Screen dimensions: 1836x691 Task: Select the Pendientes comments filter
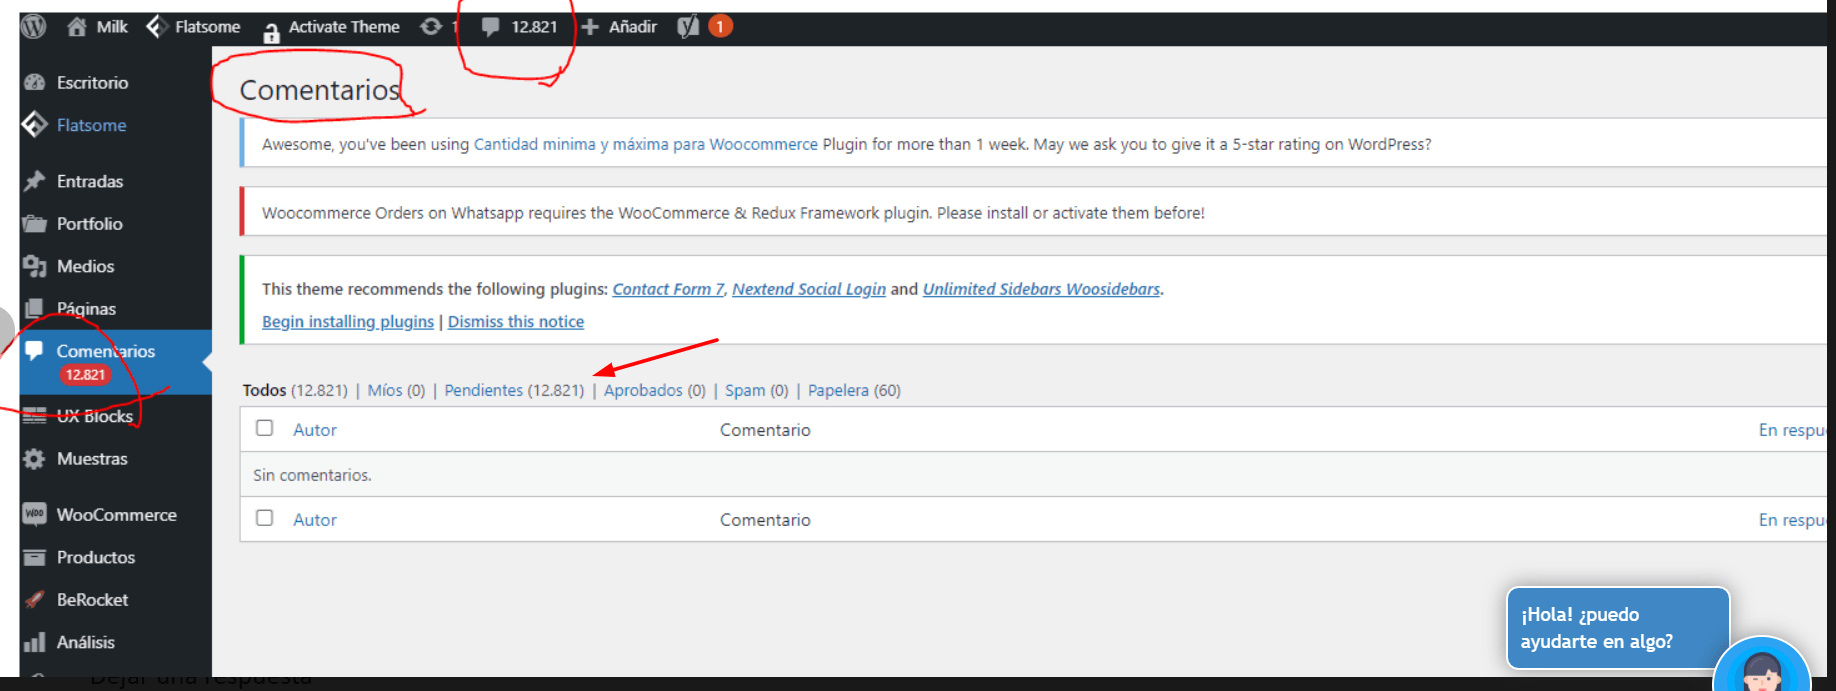[484, 390]
